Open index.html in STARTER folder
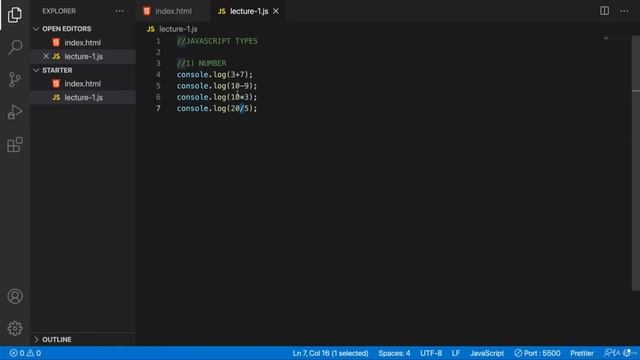This screenshot has height=360, width=640. click(x=83, y=84)
